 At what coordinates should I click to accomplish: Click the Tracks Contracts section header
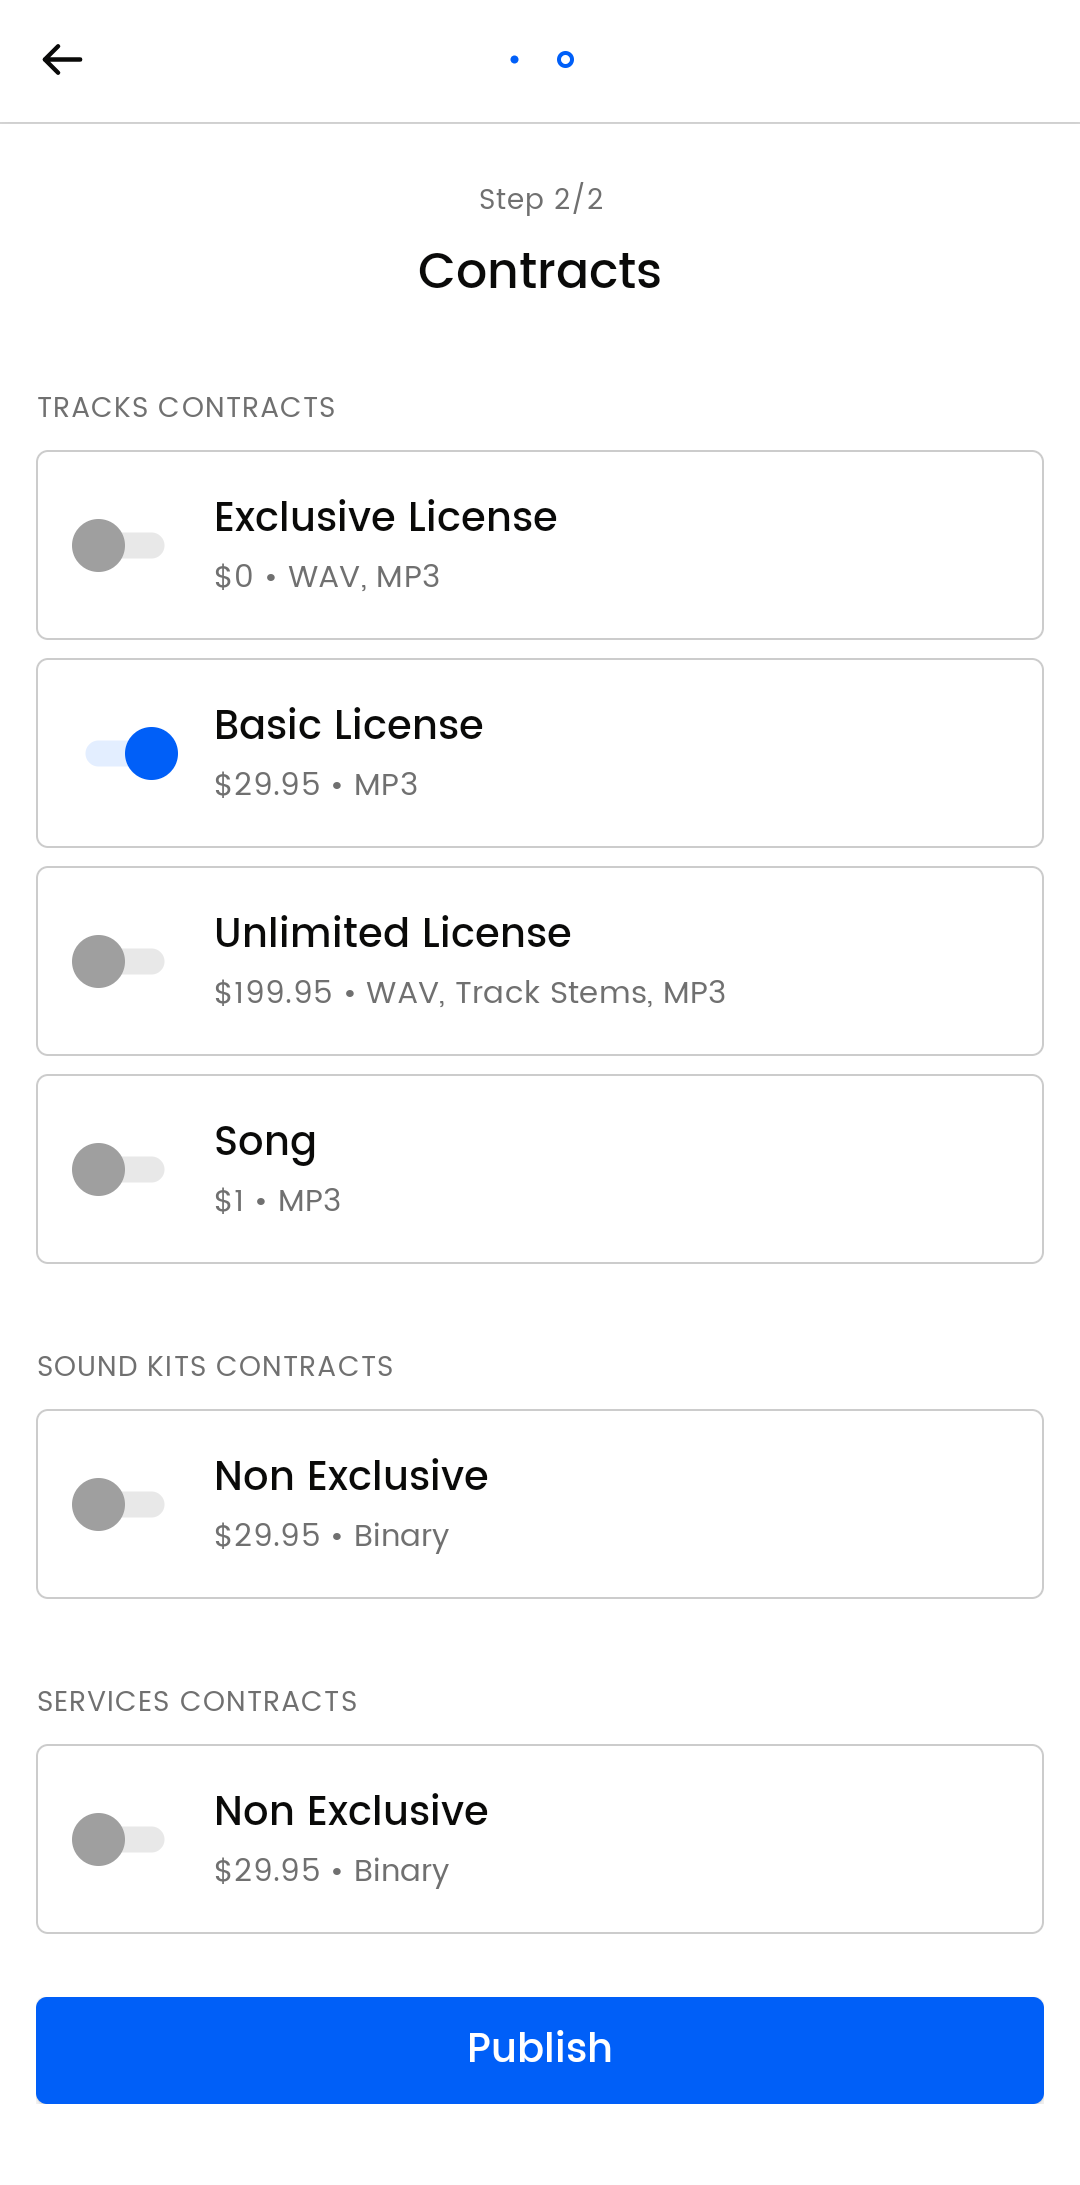pos(186,408)
